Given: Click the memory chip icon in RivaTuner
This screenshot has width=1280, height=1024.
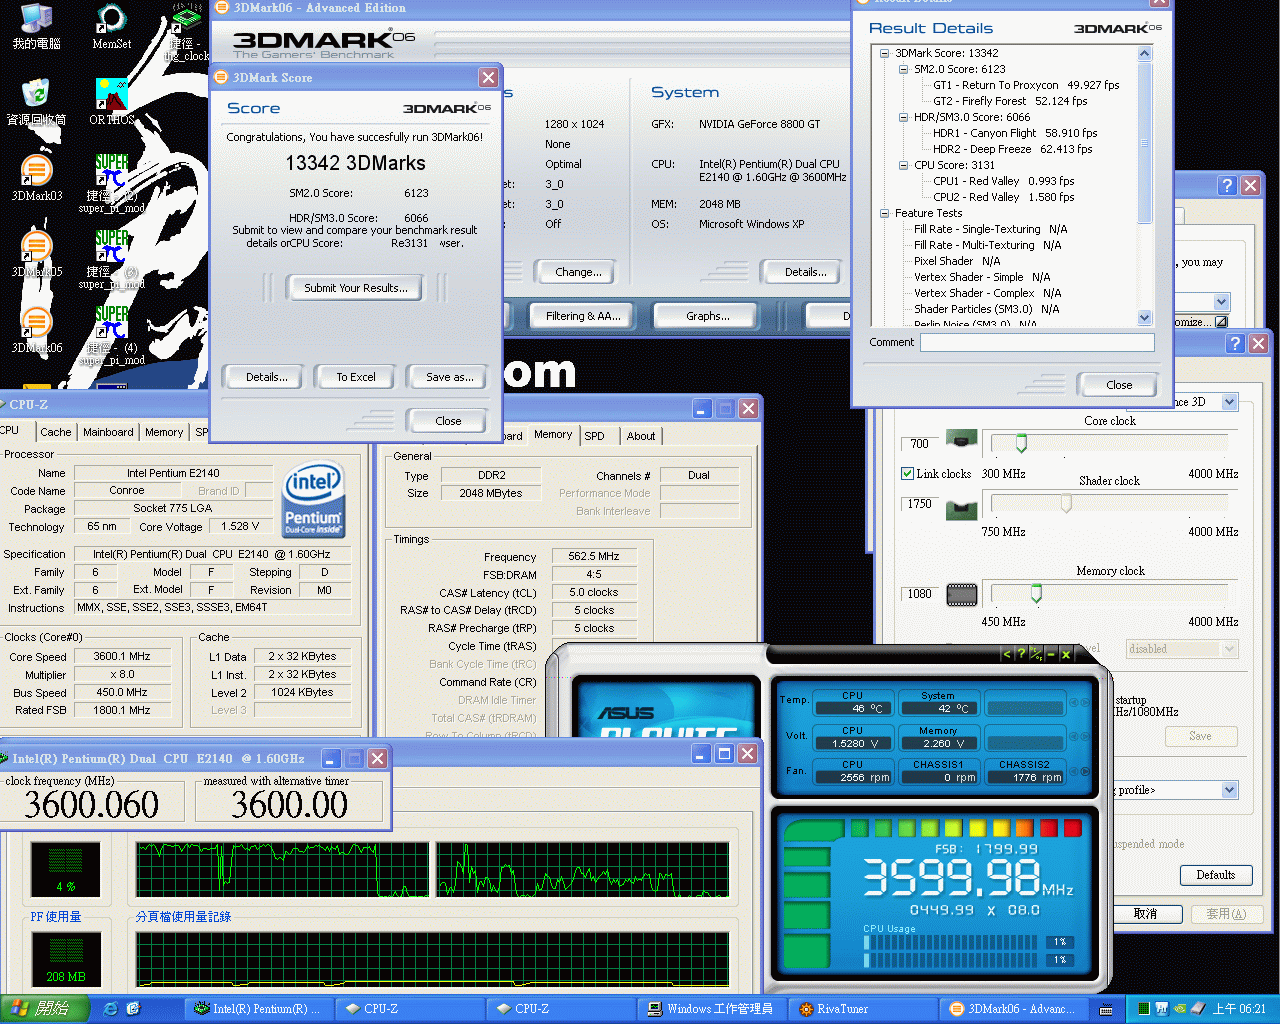Looking at the screenshot, I should tap(962, 595).
